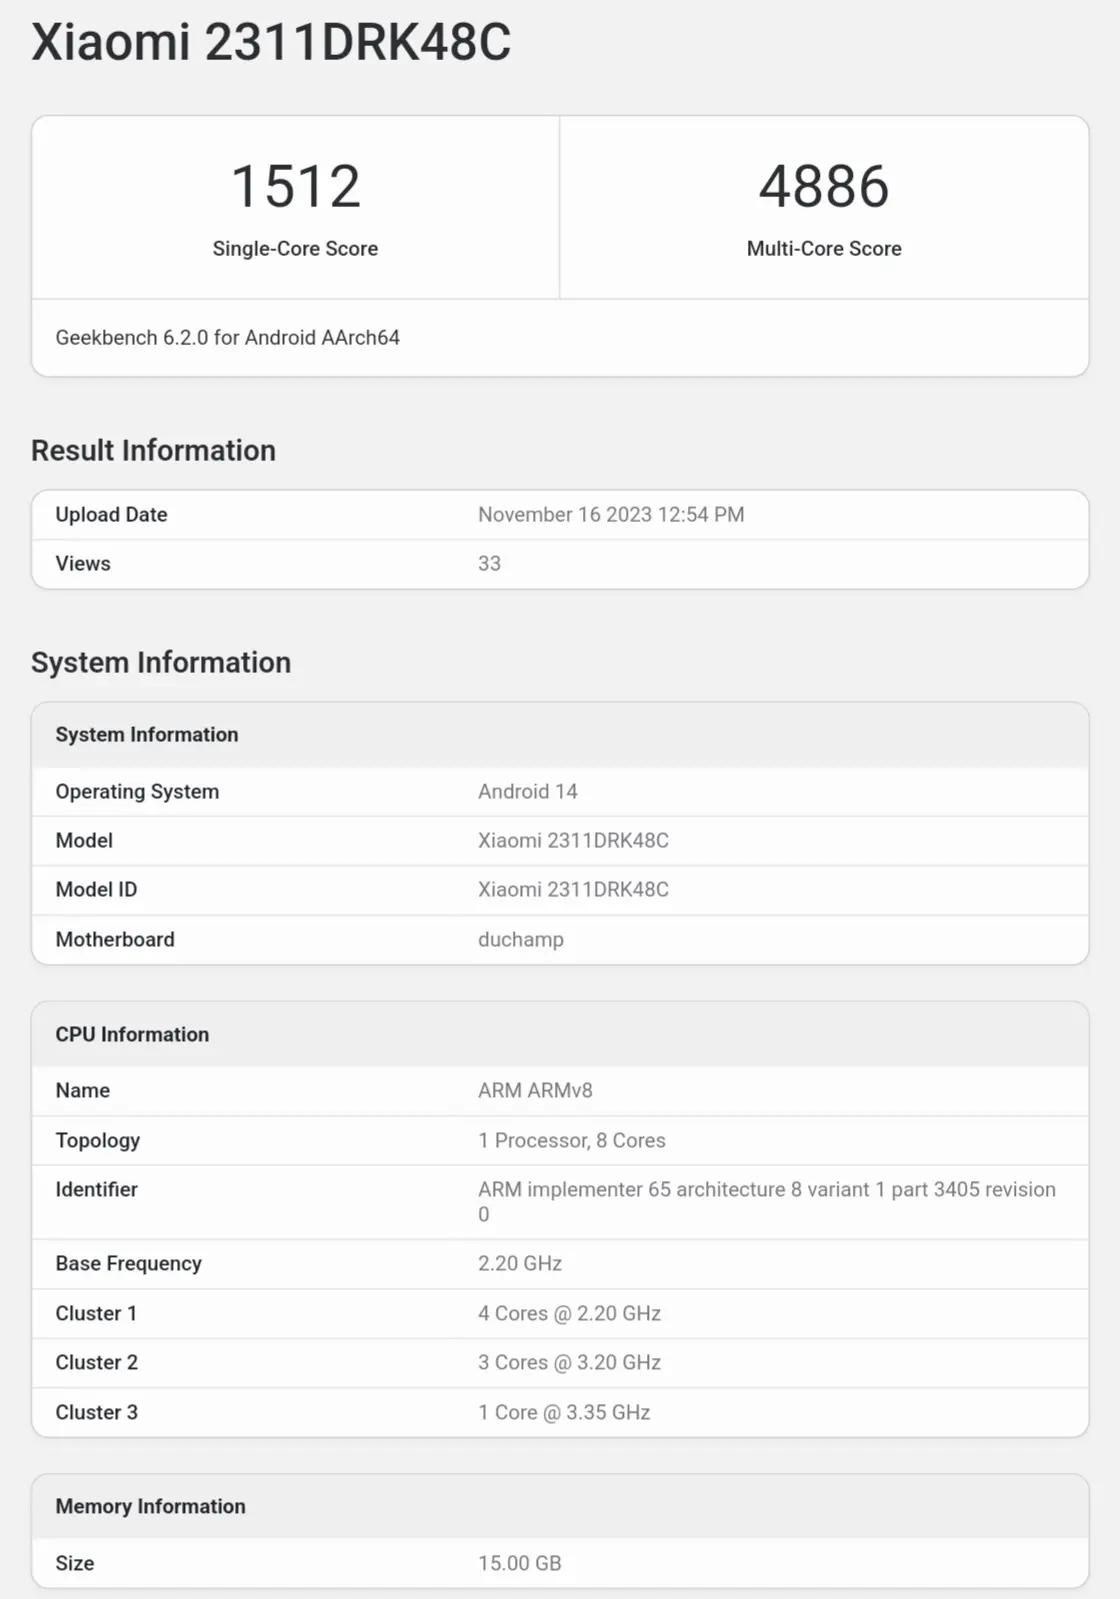Click the large System Information section heading
1120x1599 pixels.
click(x=161, y=663)
